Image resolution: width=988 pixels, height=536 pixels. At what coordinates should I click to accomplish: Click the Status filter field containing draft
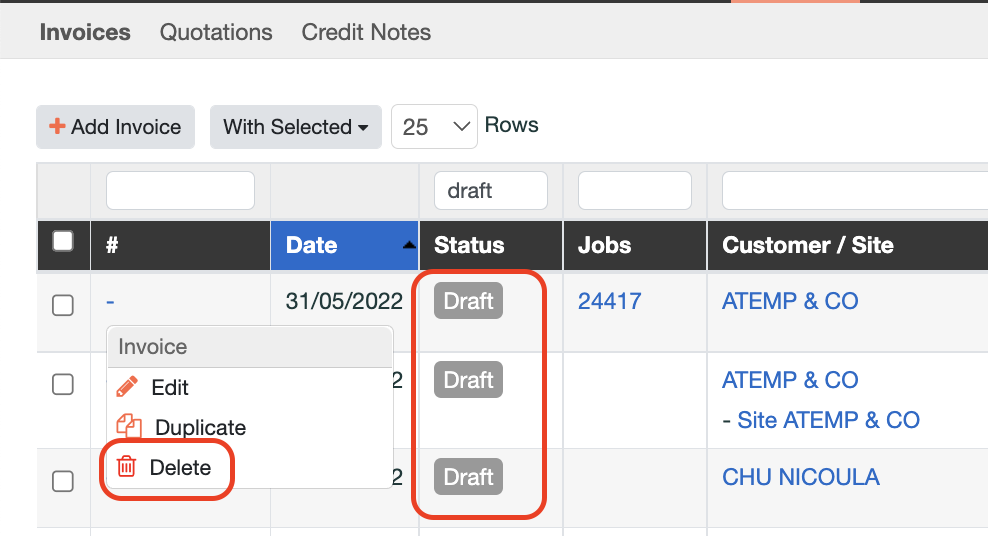pyautogui.click(x=490, y=190)
